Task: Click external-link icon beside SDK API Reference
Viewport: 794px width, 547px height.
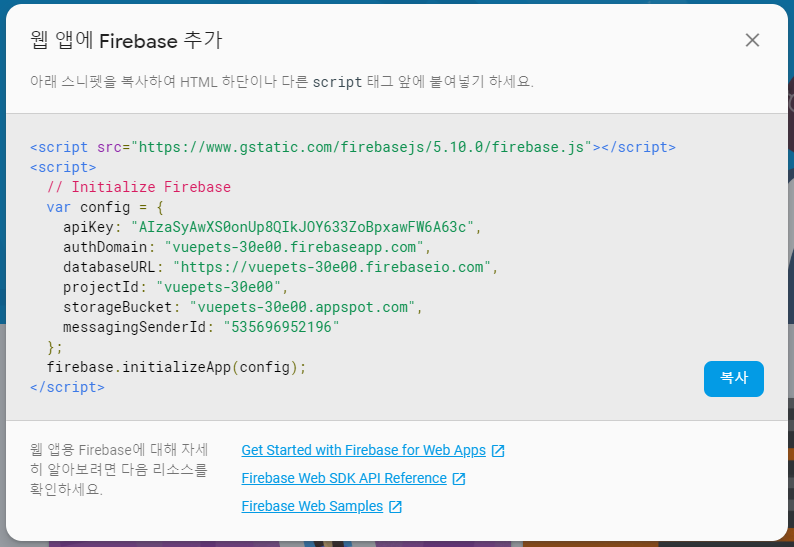Action: pyautogui.click(x=459, y=479)
